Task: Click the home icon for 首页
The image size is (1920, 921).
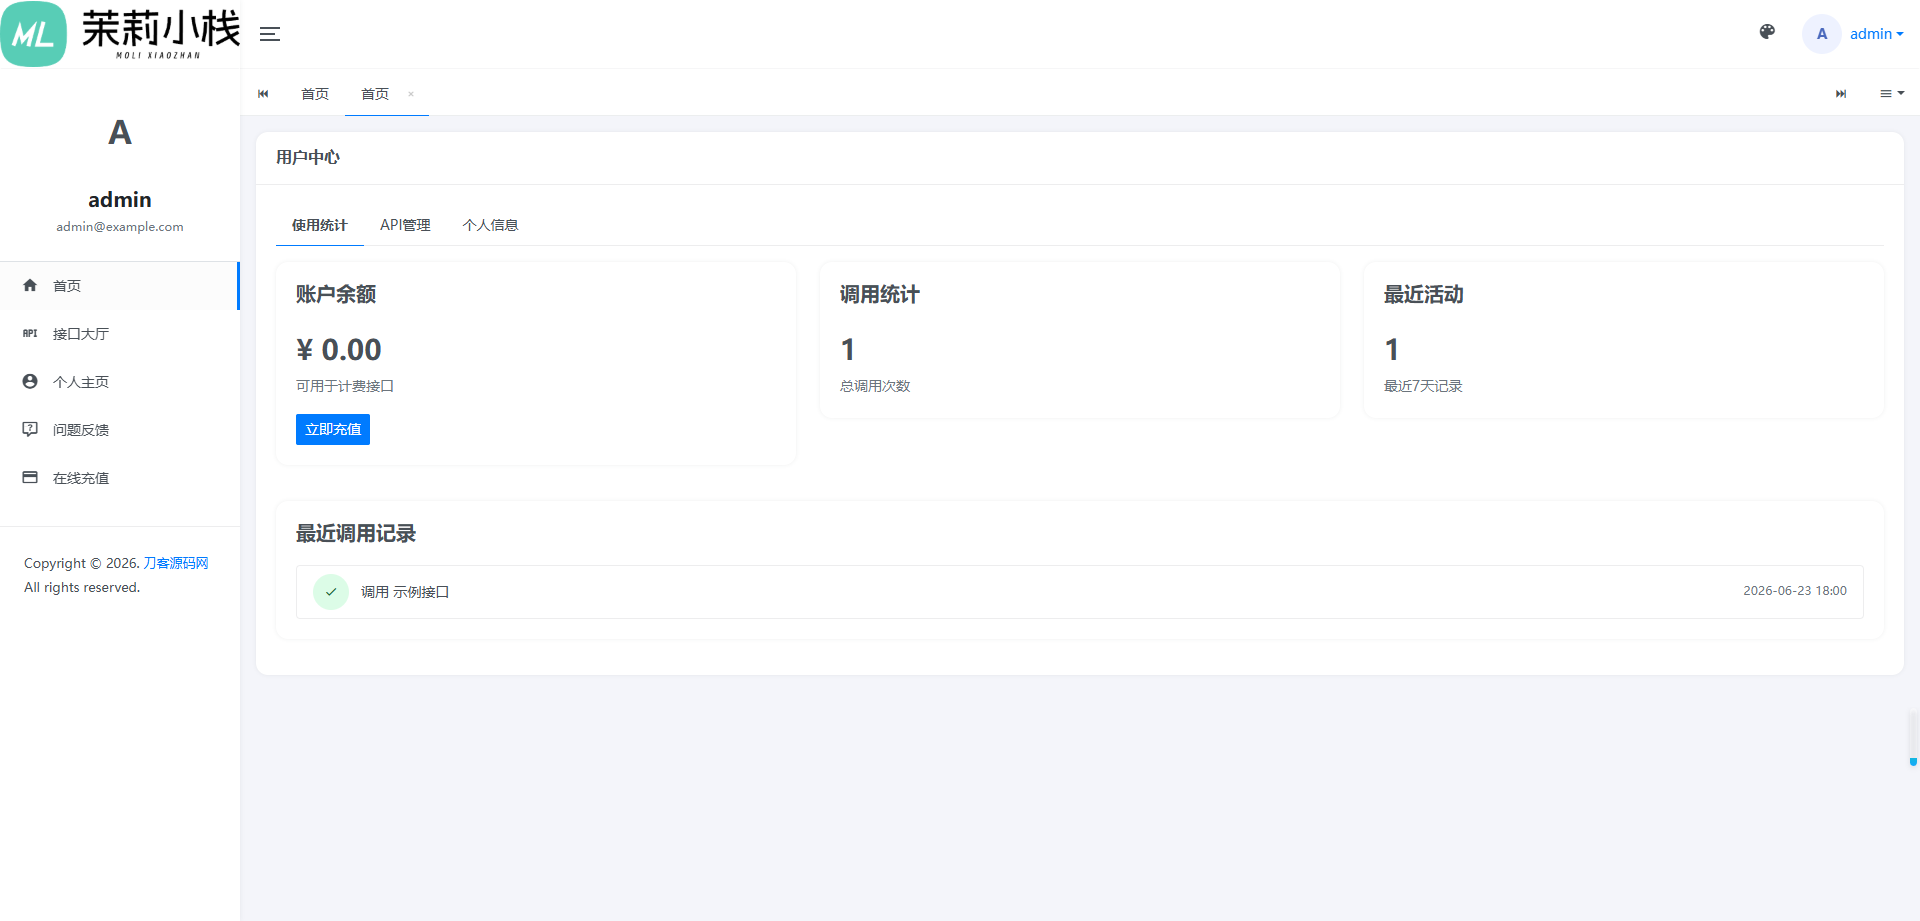Action: [x=30, y=286]
